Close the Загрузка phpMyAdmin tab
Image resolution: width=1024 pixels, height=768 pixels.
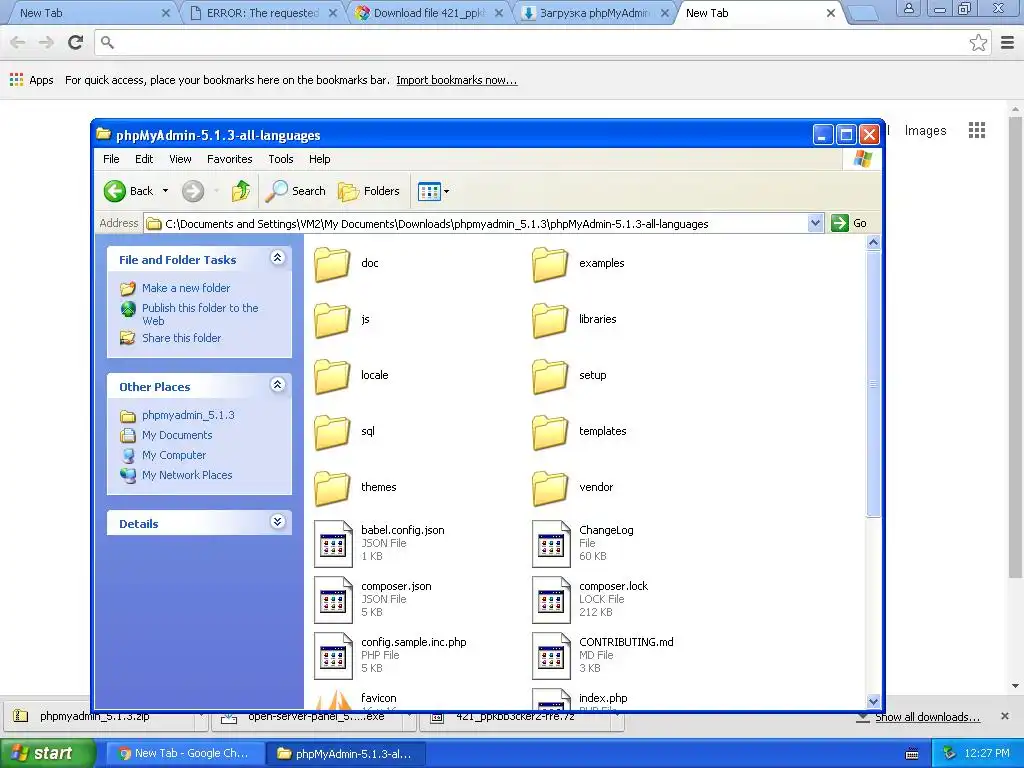665,13
